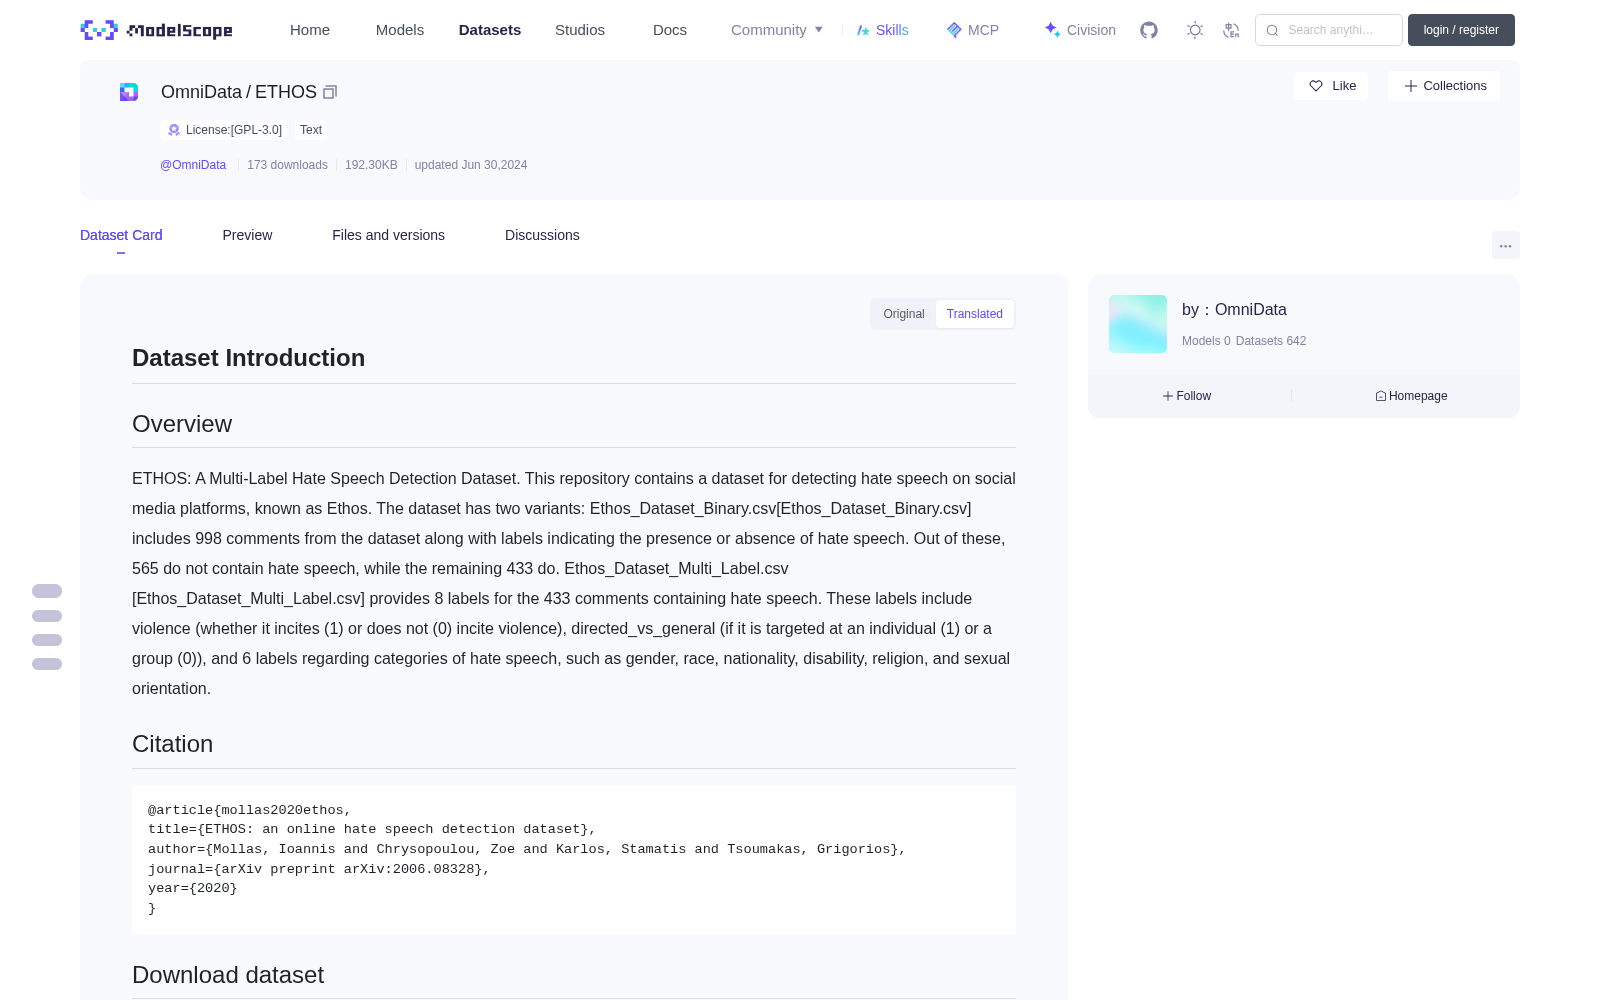The height and width of the screenshot is (1000, 1600).
Task: Jump to the second outline section marker
Action: pyautogui.click(x=47, y=616)
